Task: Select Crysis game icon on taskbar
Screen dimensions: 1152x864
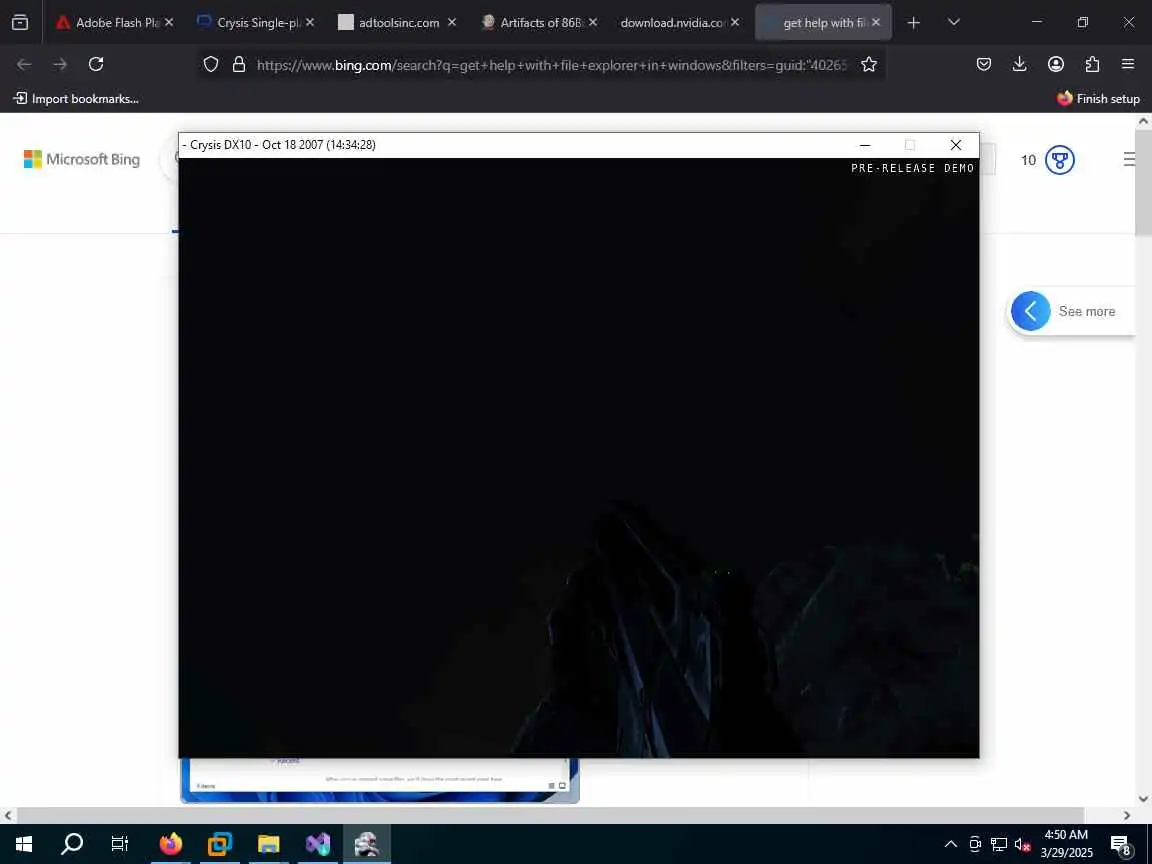Action: pyautogui.click(x=367, y=843)
